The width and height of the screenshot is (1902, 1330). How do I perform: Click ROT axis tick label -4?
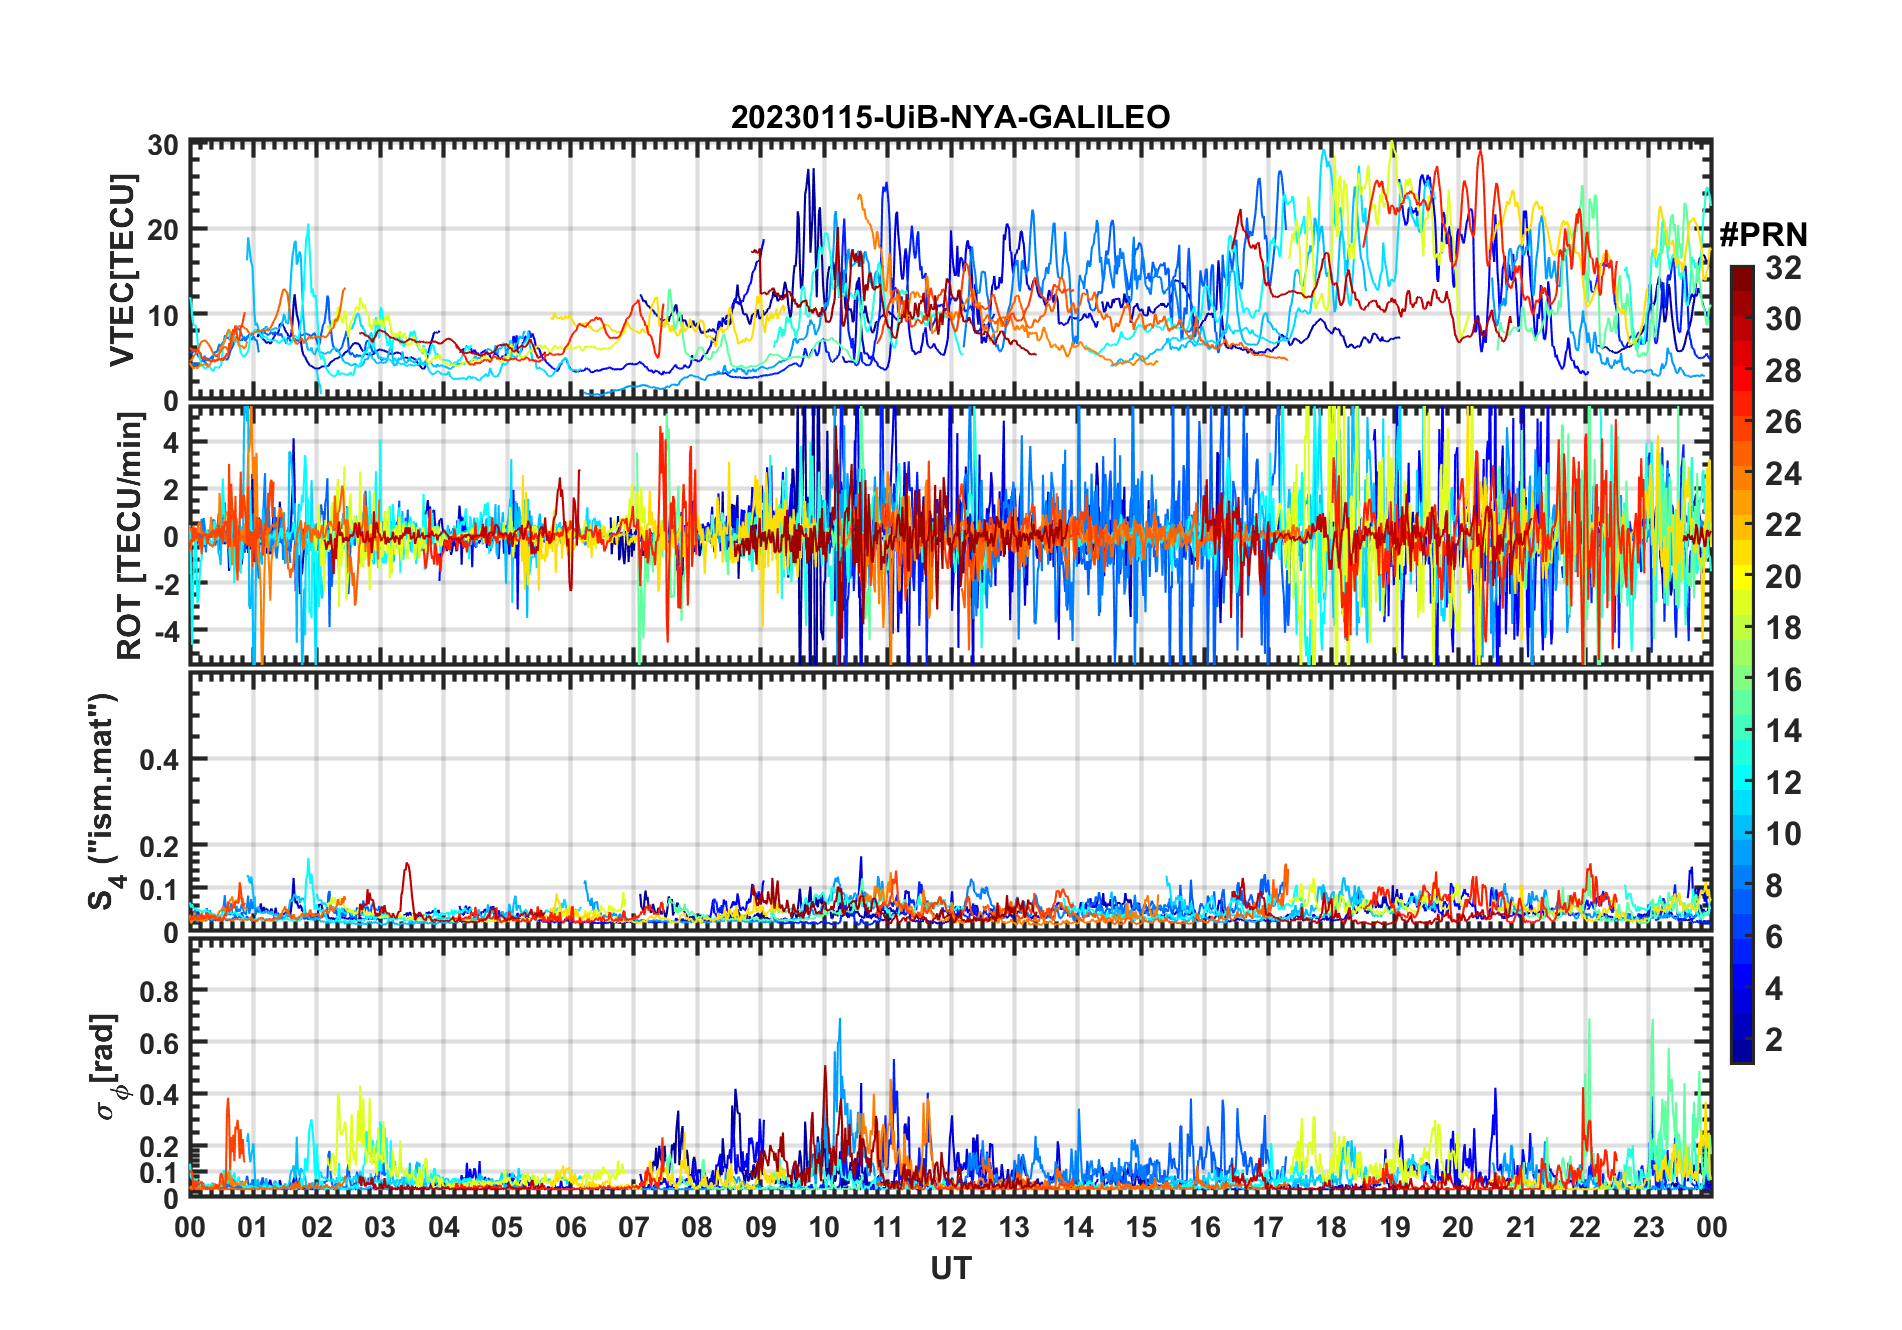click(166, 632)
